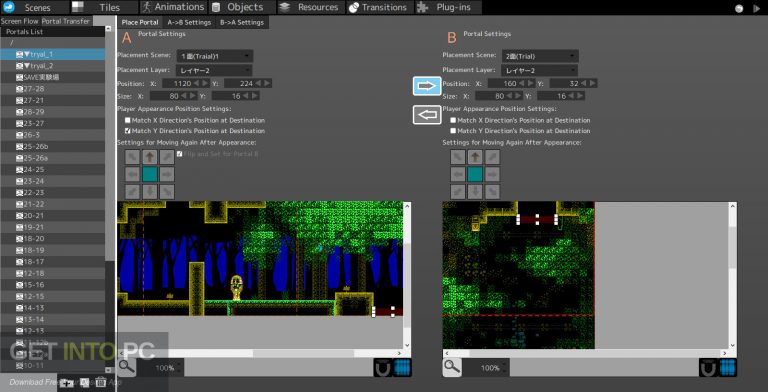Open the Animations tab
Viewport: 768px width, 392px height.
click(x=173, y=7)
